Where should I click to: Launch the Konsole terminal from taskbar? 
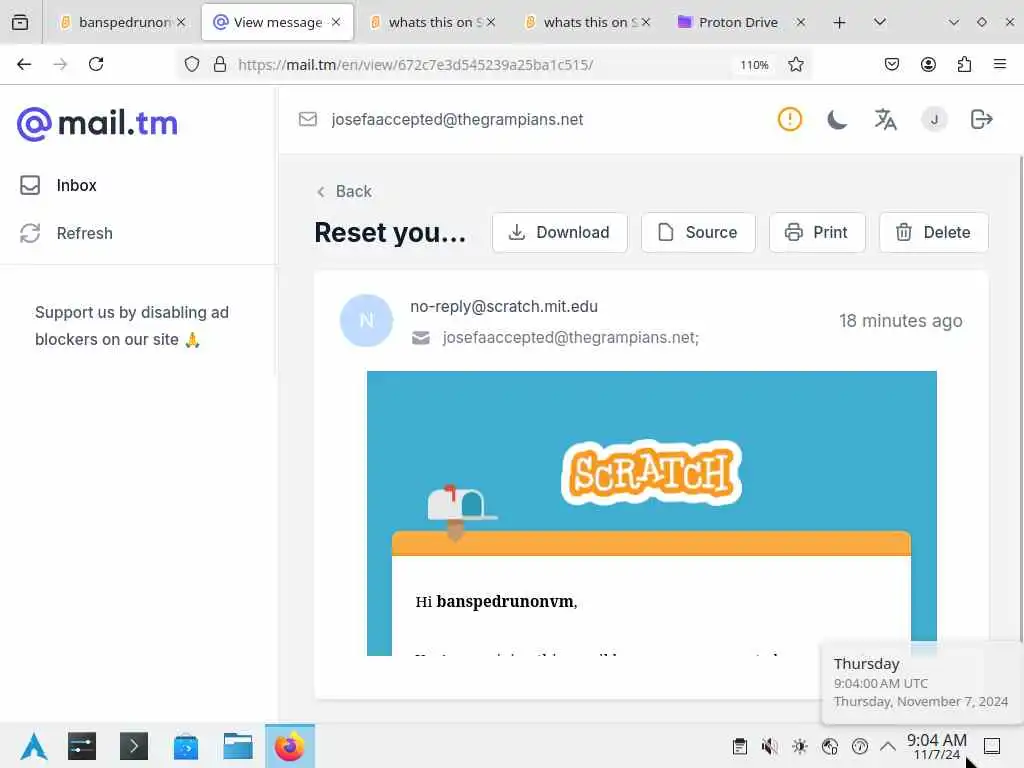(x=134, y=746)
